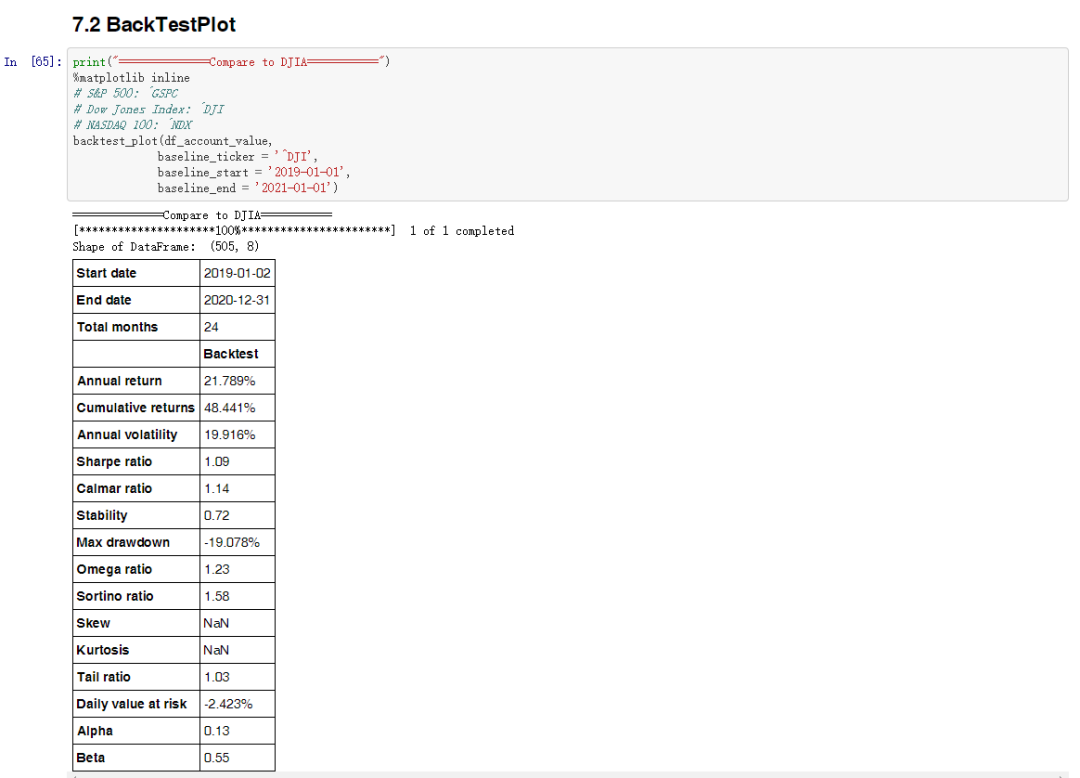
Task: Click the 7.2 BackTestPlot heading
Action: [154, 25]
